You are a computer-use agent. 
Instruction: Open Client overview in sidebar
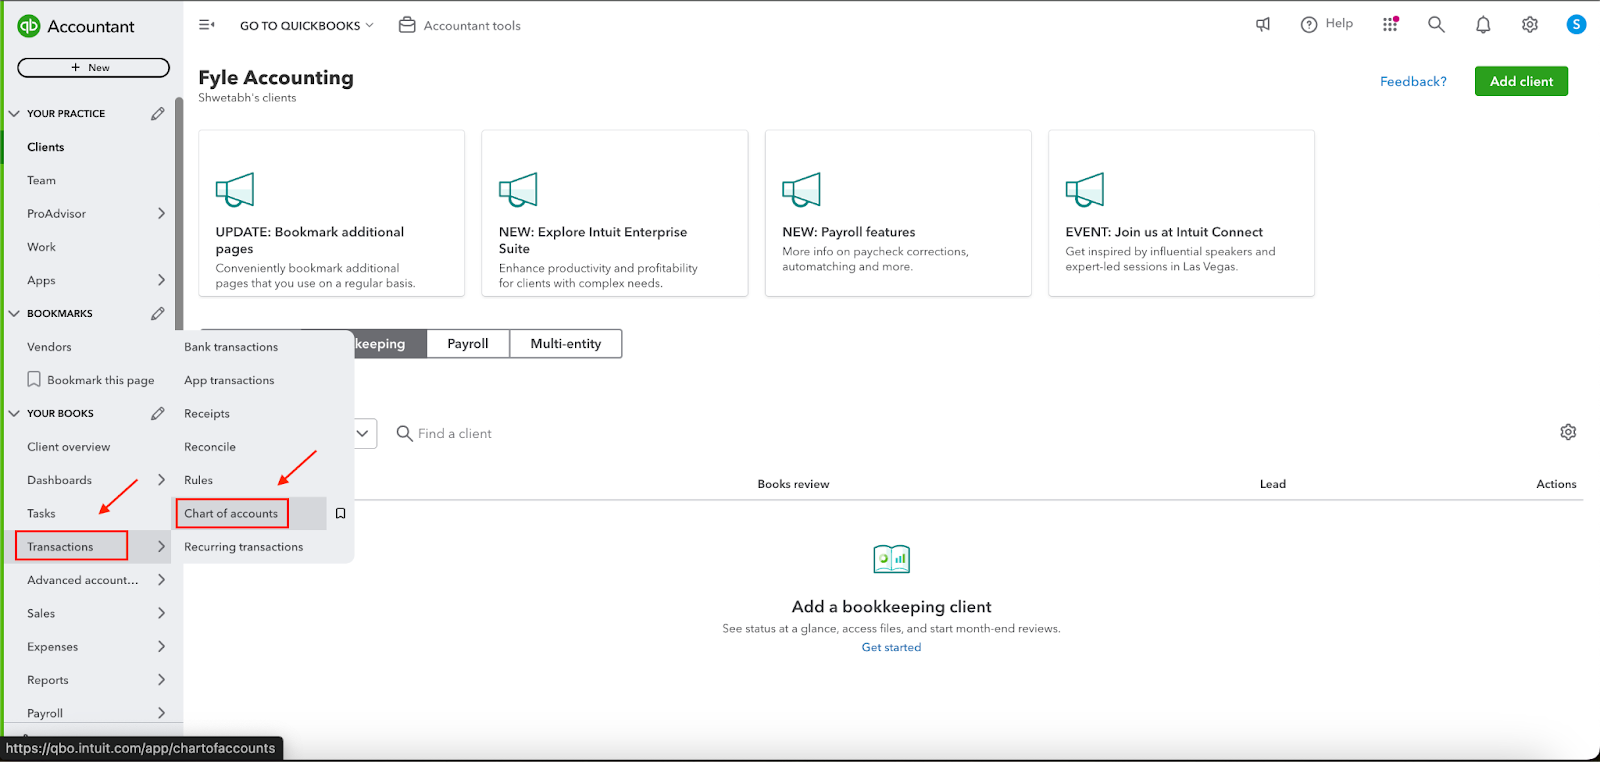(x=68, y=447)
